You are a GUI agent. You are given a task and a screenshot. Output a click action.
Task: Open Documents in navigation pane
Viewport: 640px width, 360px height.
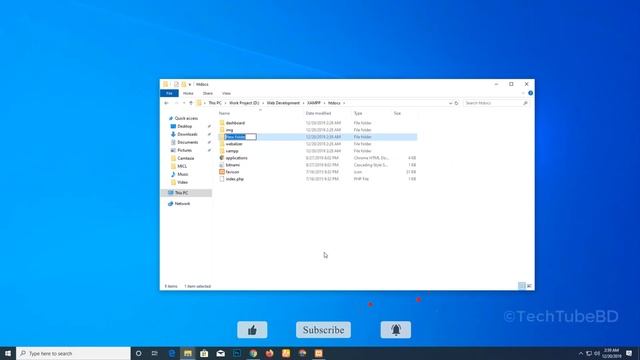coord(188,142)
